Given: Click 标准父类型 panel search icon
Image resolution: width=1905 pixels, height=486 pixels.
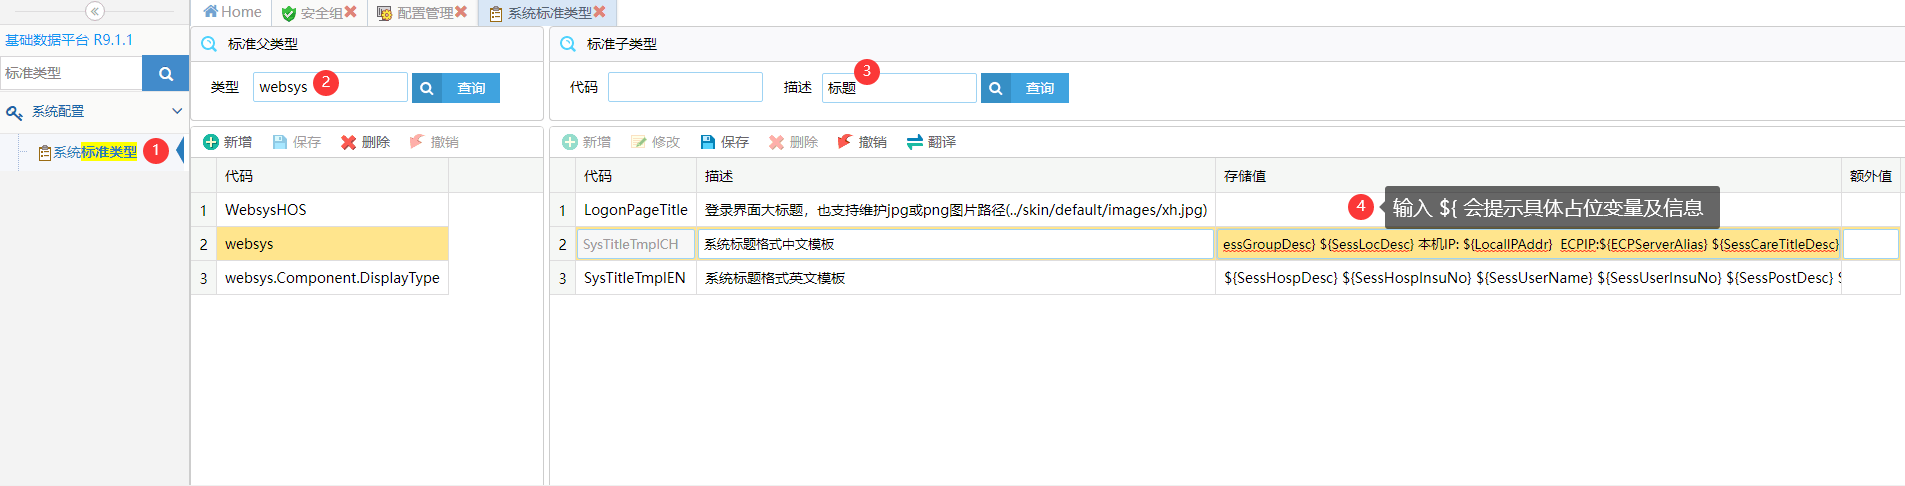Looking at the screenshot, I should tap(209, 44).
